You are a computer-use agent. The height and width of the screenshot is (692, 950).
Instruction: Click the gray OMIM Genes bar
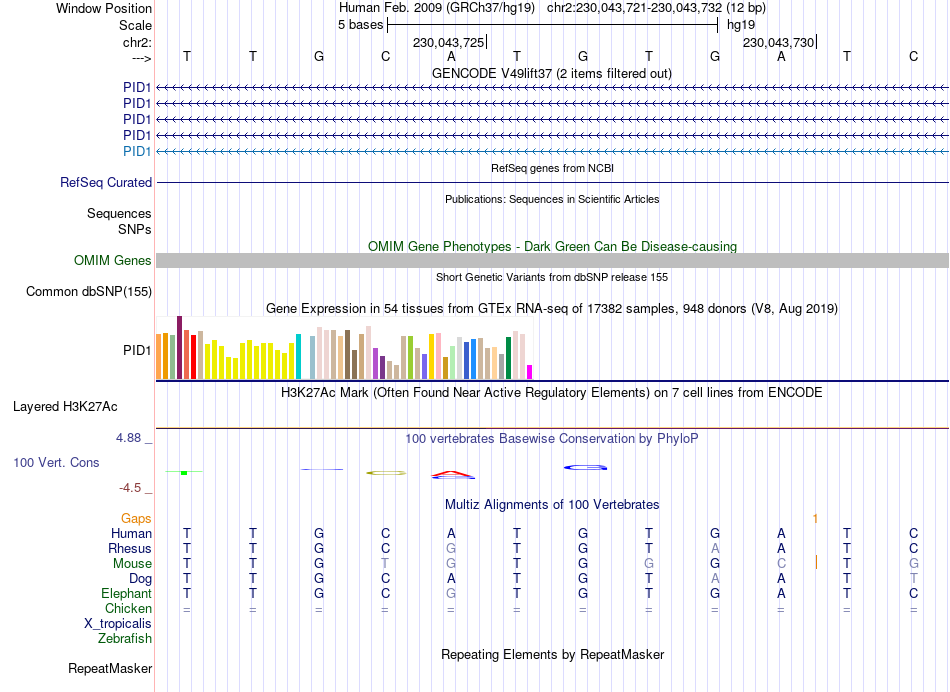tap(552, 261)
